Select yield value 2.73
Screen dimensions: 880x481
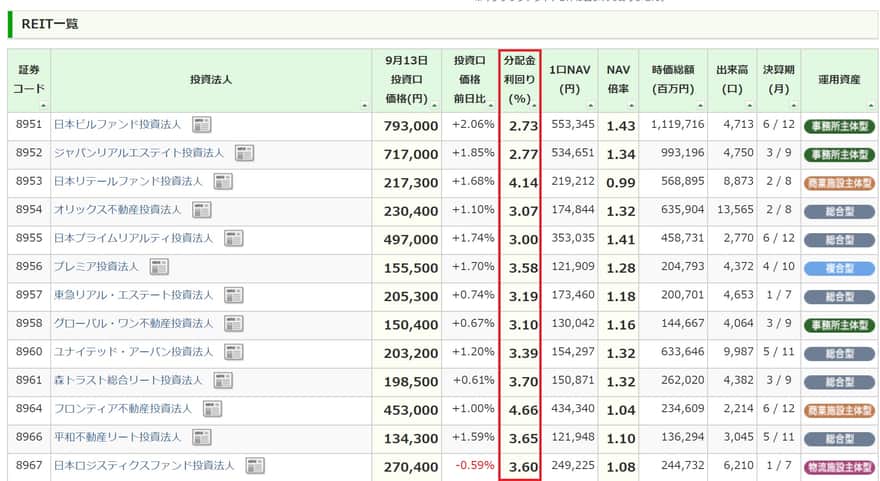[x=523, y=126]
